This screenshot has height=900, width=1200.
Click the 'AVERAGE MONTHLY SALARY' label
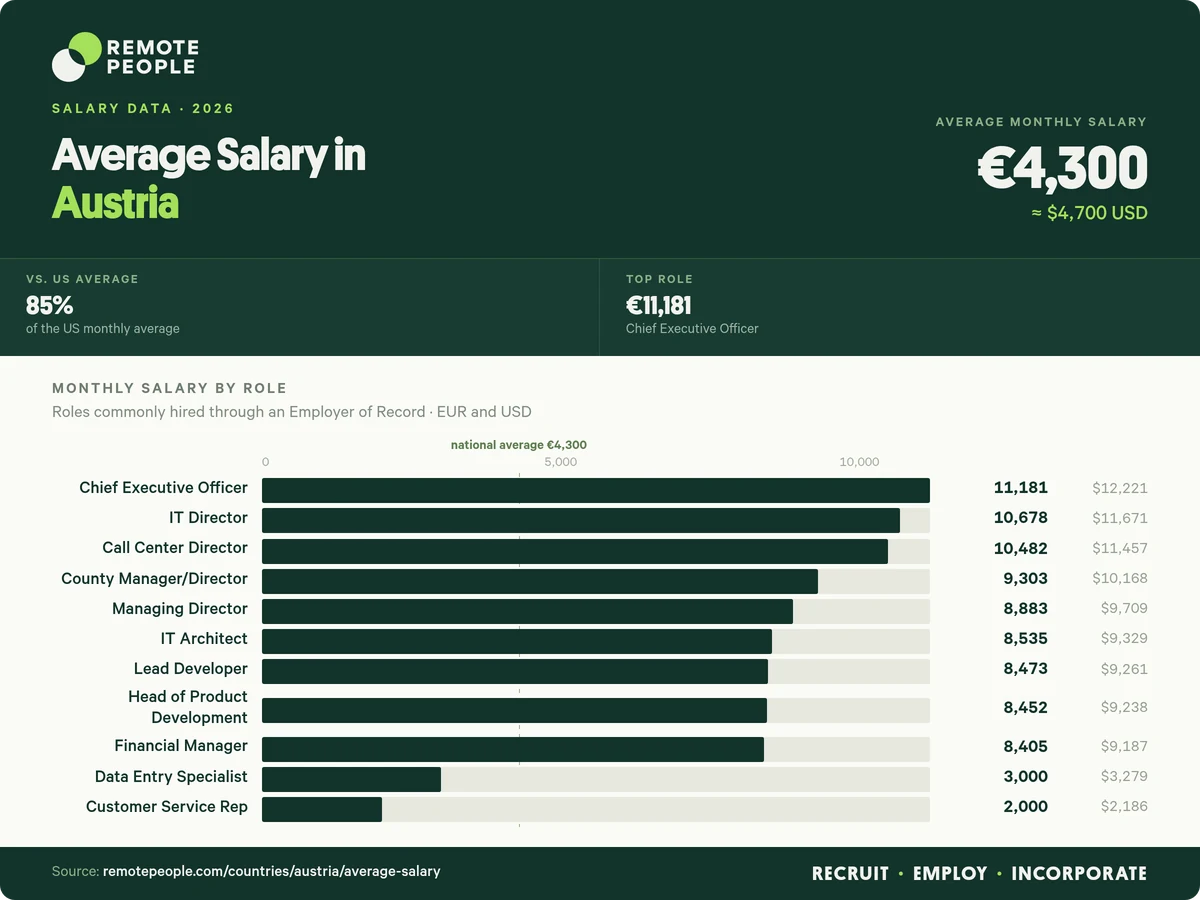click(1041, 122)
